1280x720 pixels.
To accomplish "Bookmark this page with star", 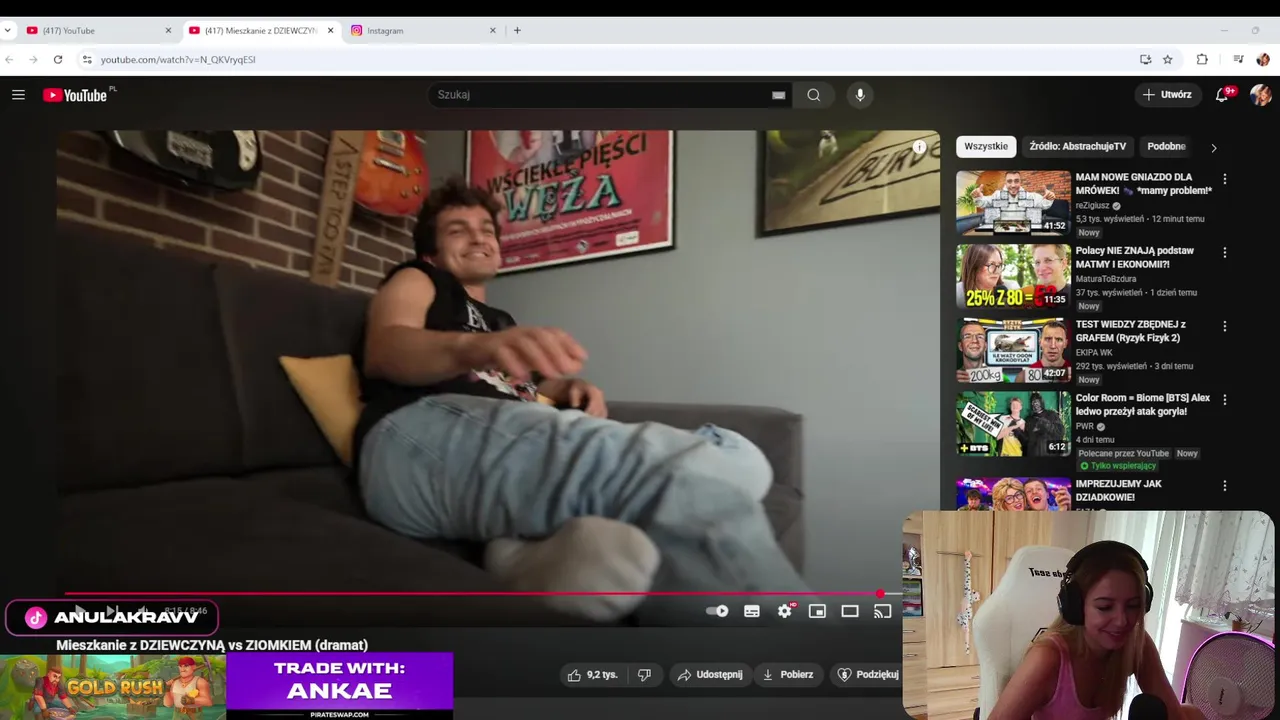I will 1168,60.
